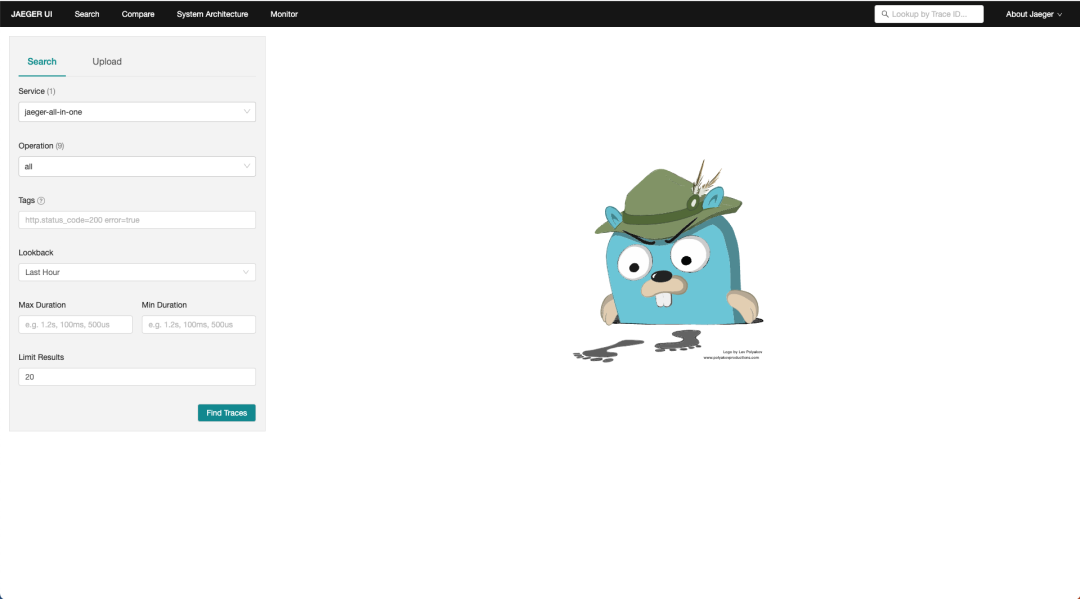Click the Operation dropdown arrow

pos(247,166)
